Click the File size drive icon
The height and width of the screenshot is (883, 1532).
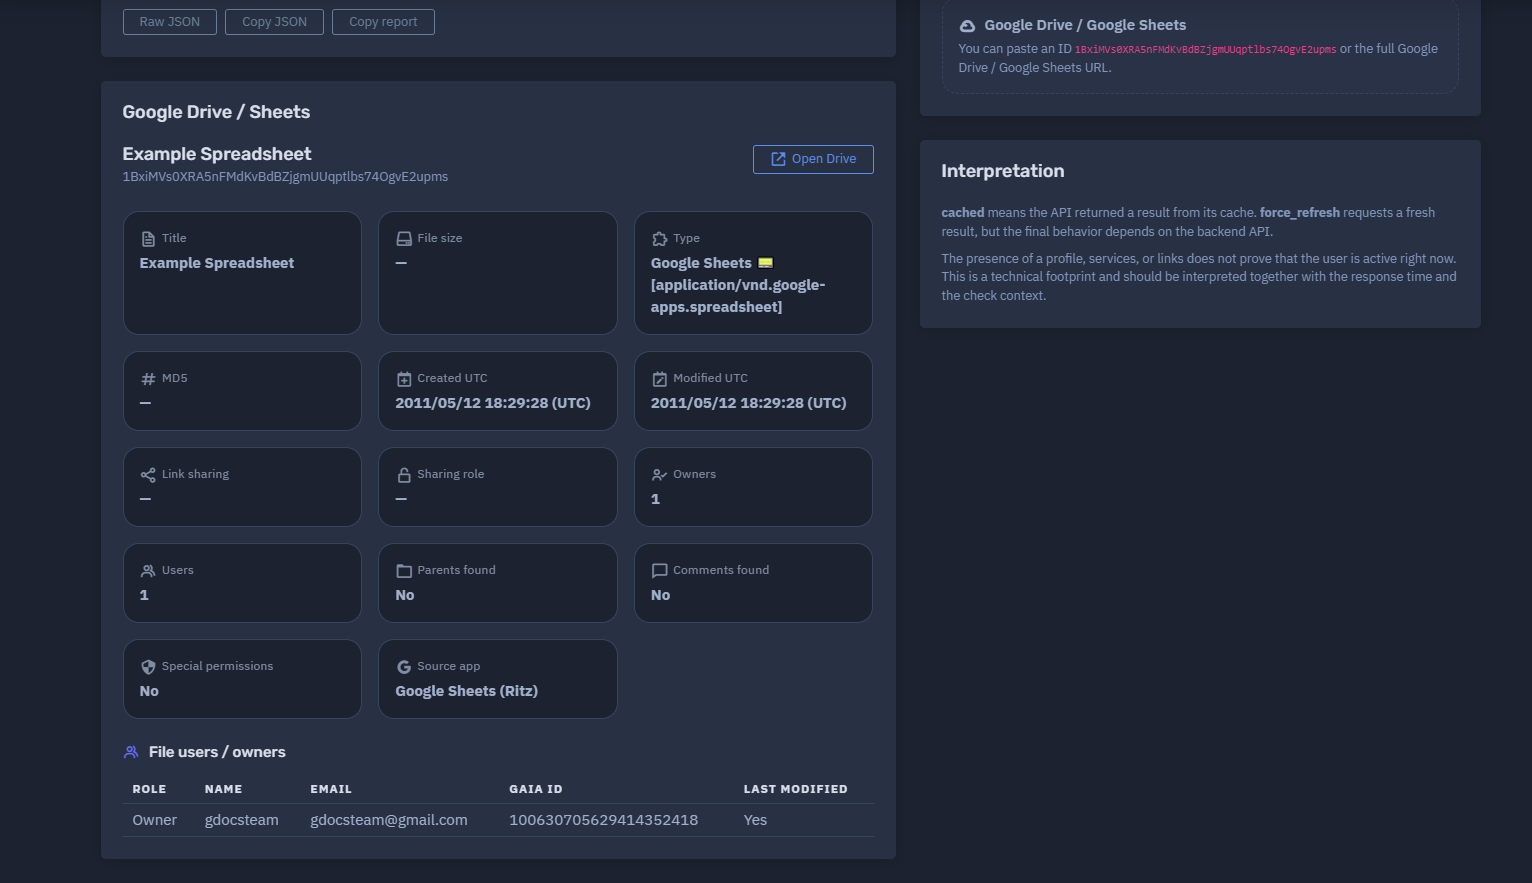pyautogui.click(x=404, y=239)
